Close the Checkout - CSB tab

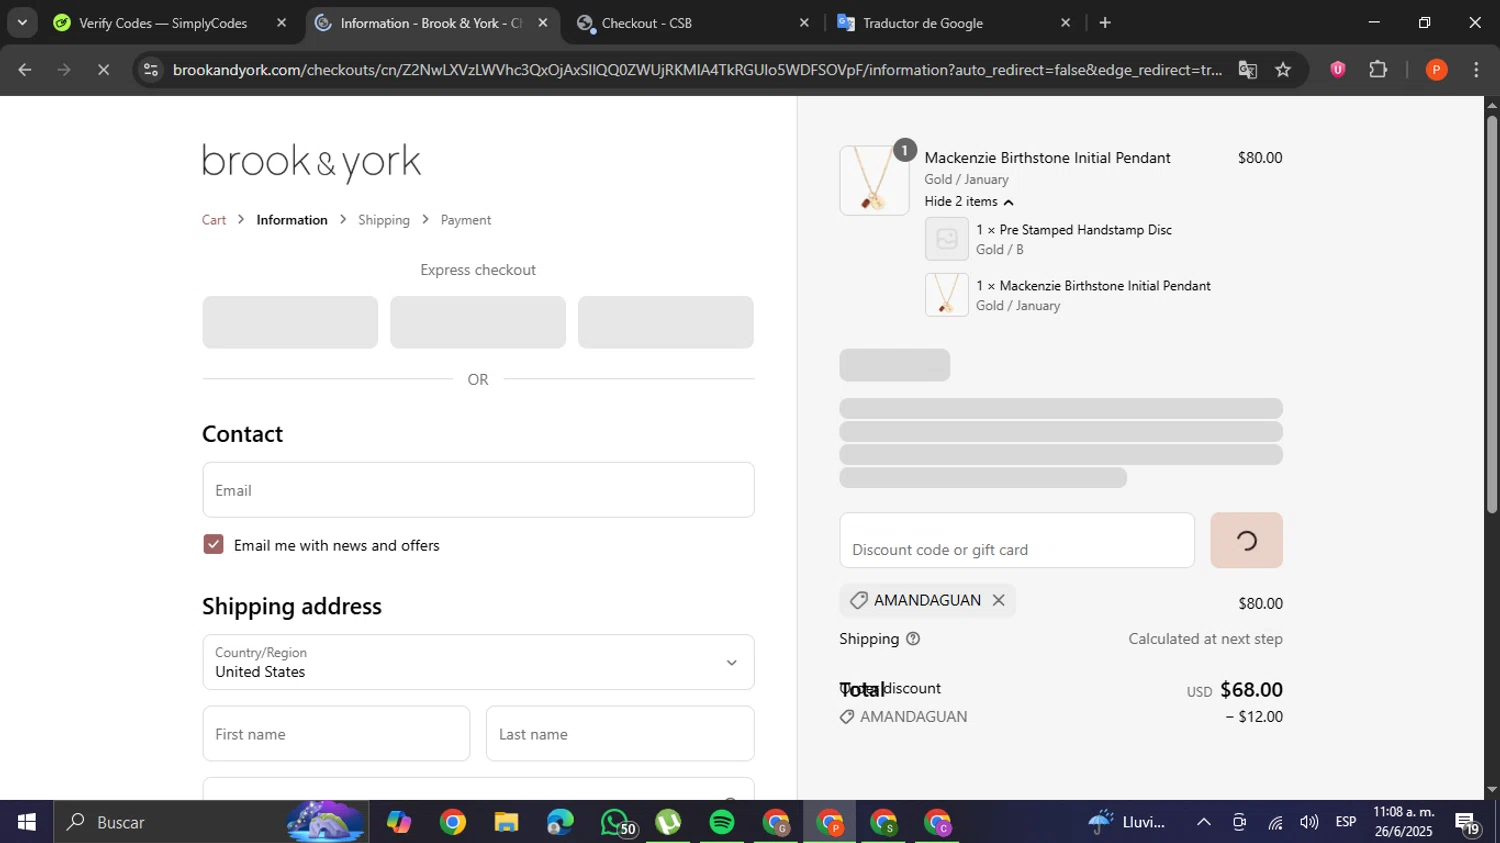click(x=804, y=23)
